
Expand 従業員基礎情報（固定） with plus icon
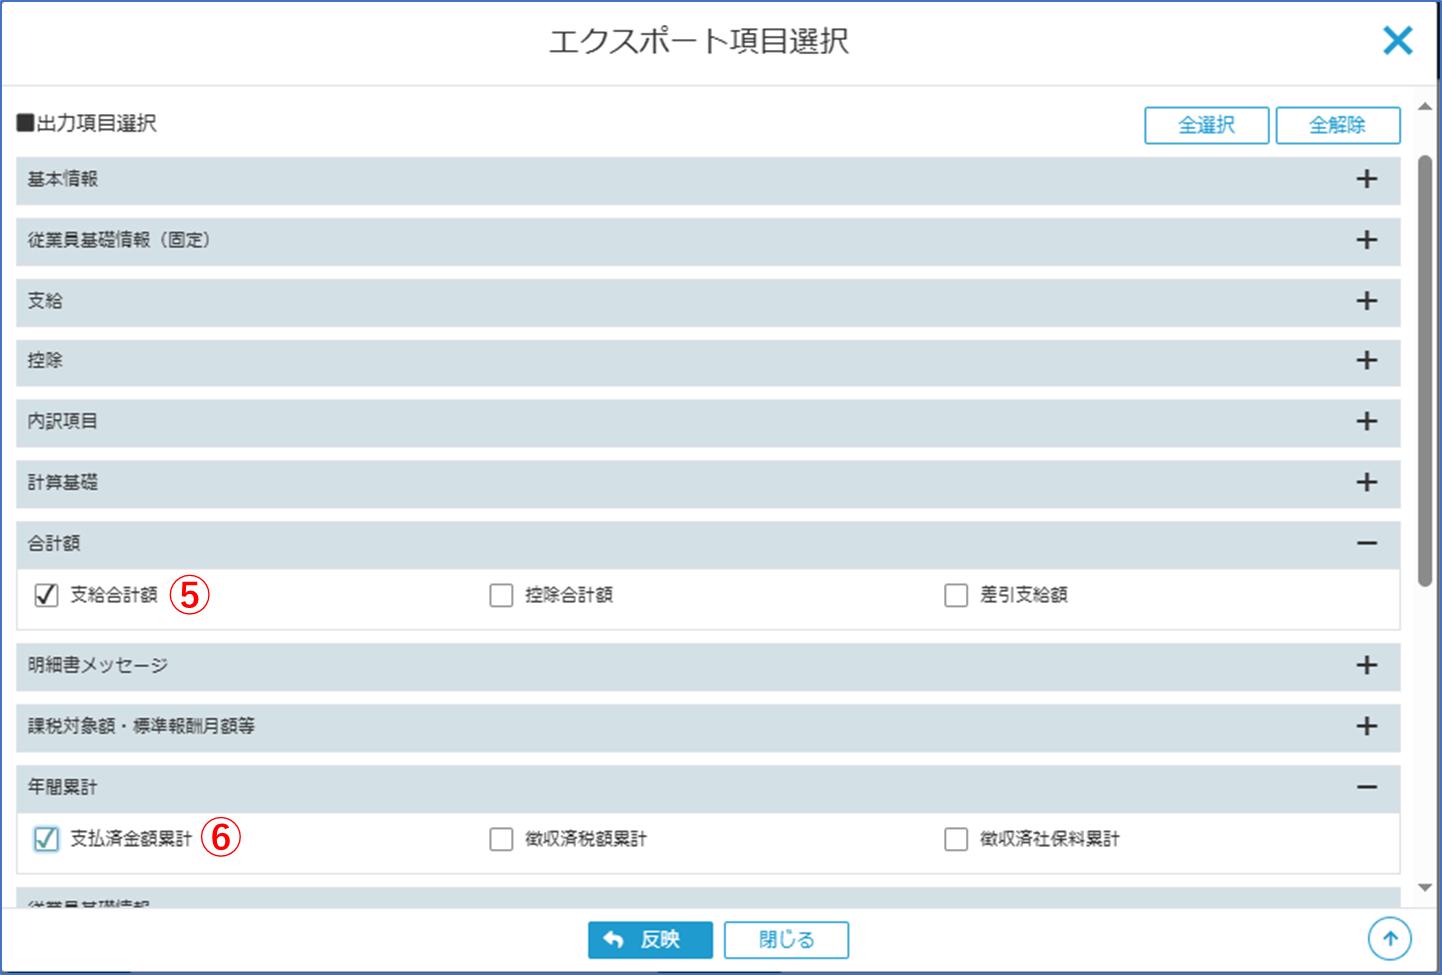coord(1366,240)
